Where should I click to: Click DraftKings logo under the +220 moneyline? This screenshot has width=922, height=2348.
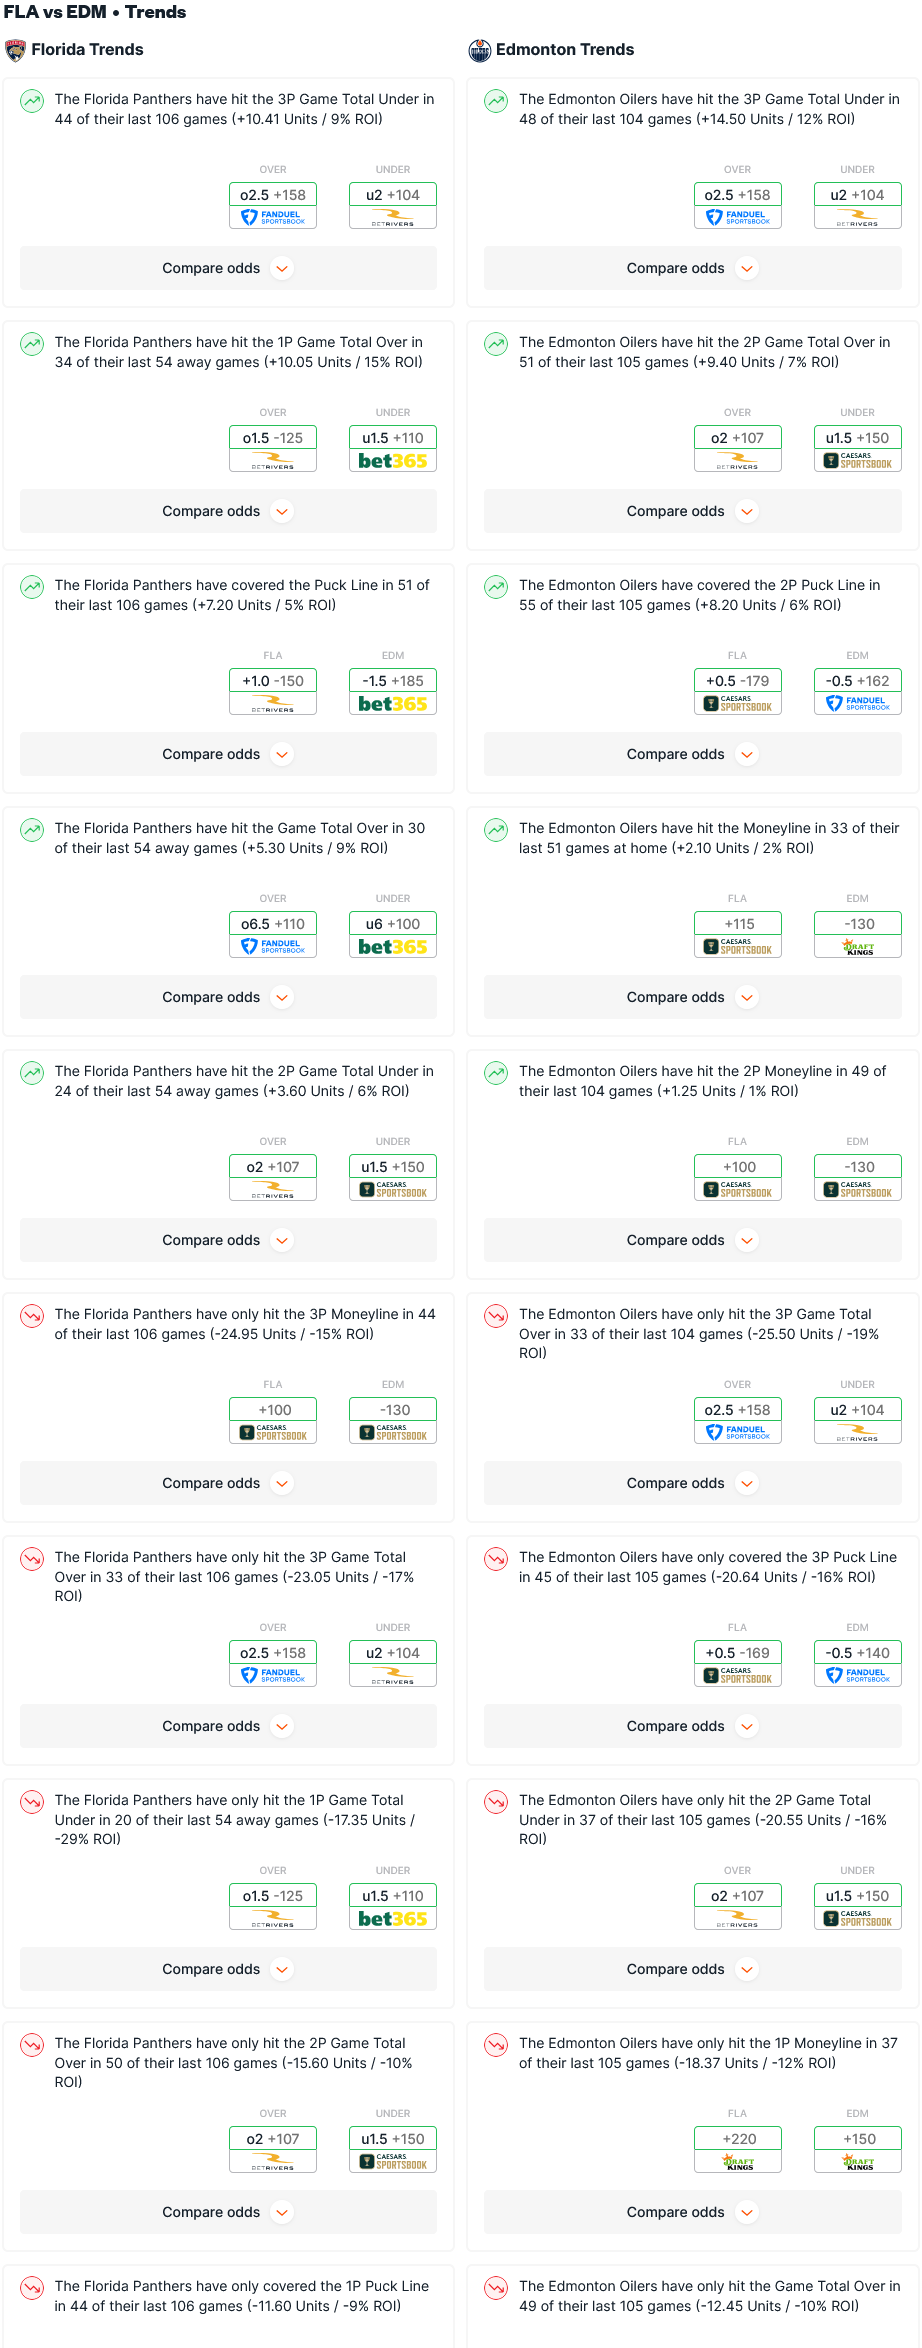point(738,2162)
